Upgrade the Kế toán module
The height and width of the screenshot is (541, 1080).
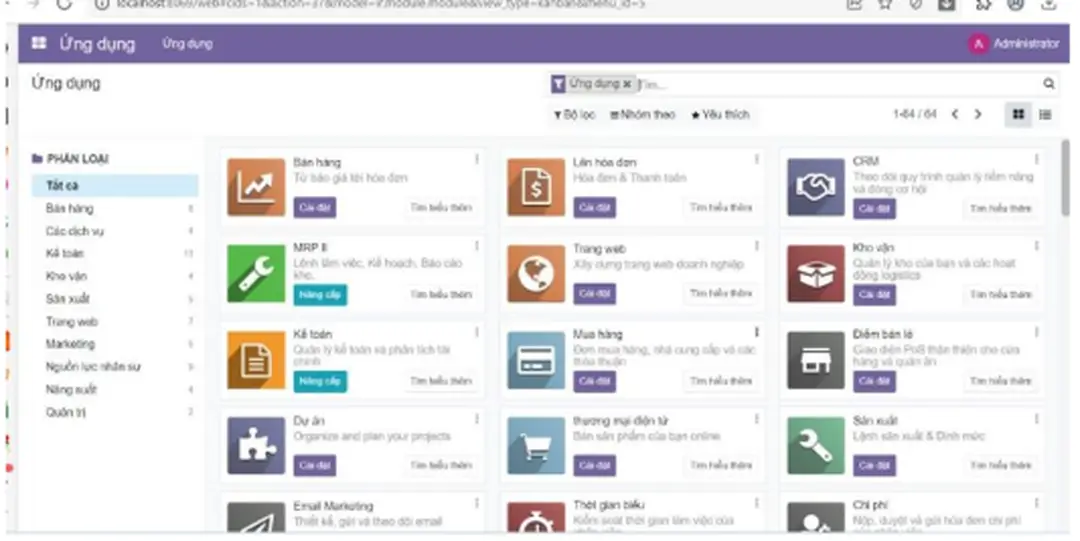[320, 381]
